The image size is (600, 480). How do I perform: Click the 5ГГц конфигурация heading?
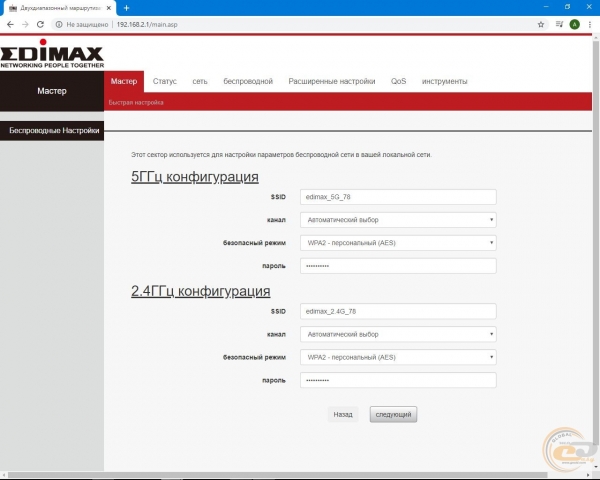pos(195,177)
